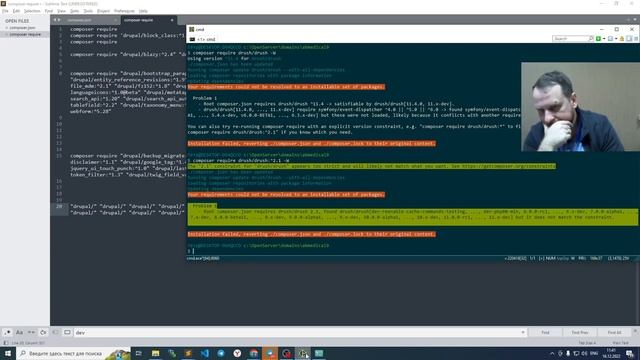The height and width of the screenshot is (360, 640).
Task: Toggle sidebar icon in Sublime status bar
Action: (5, 343)
